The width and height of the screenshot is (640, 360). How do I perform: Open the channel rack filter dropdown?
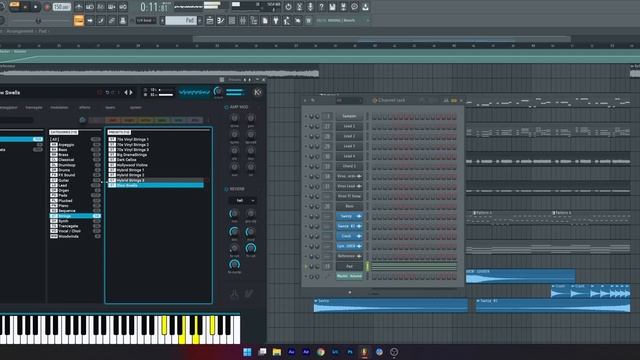click(349, 100)
